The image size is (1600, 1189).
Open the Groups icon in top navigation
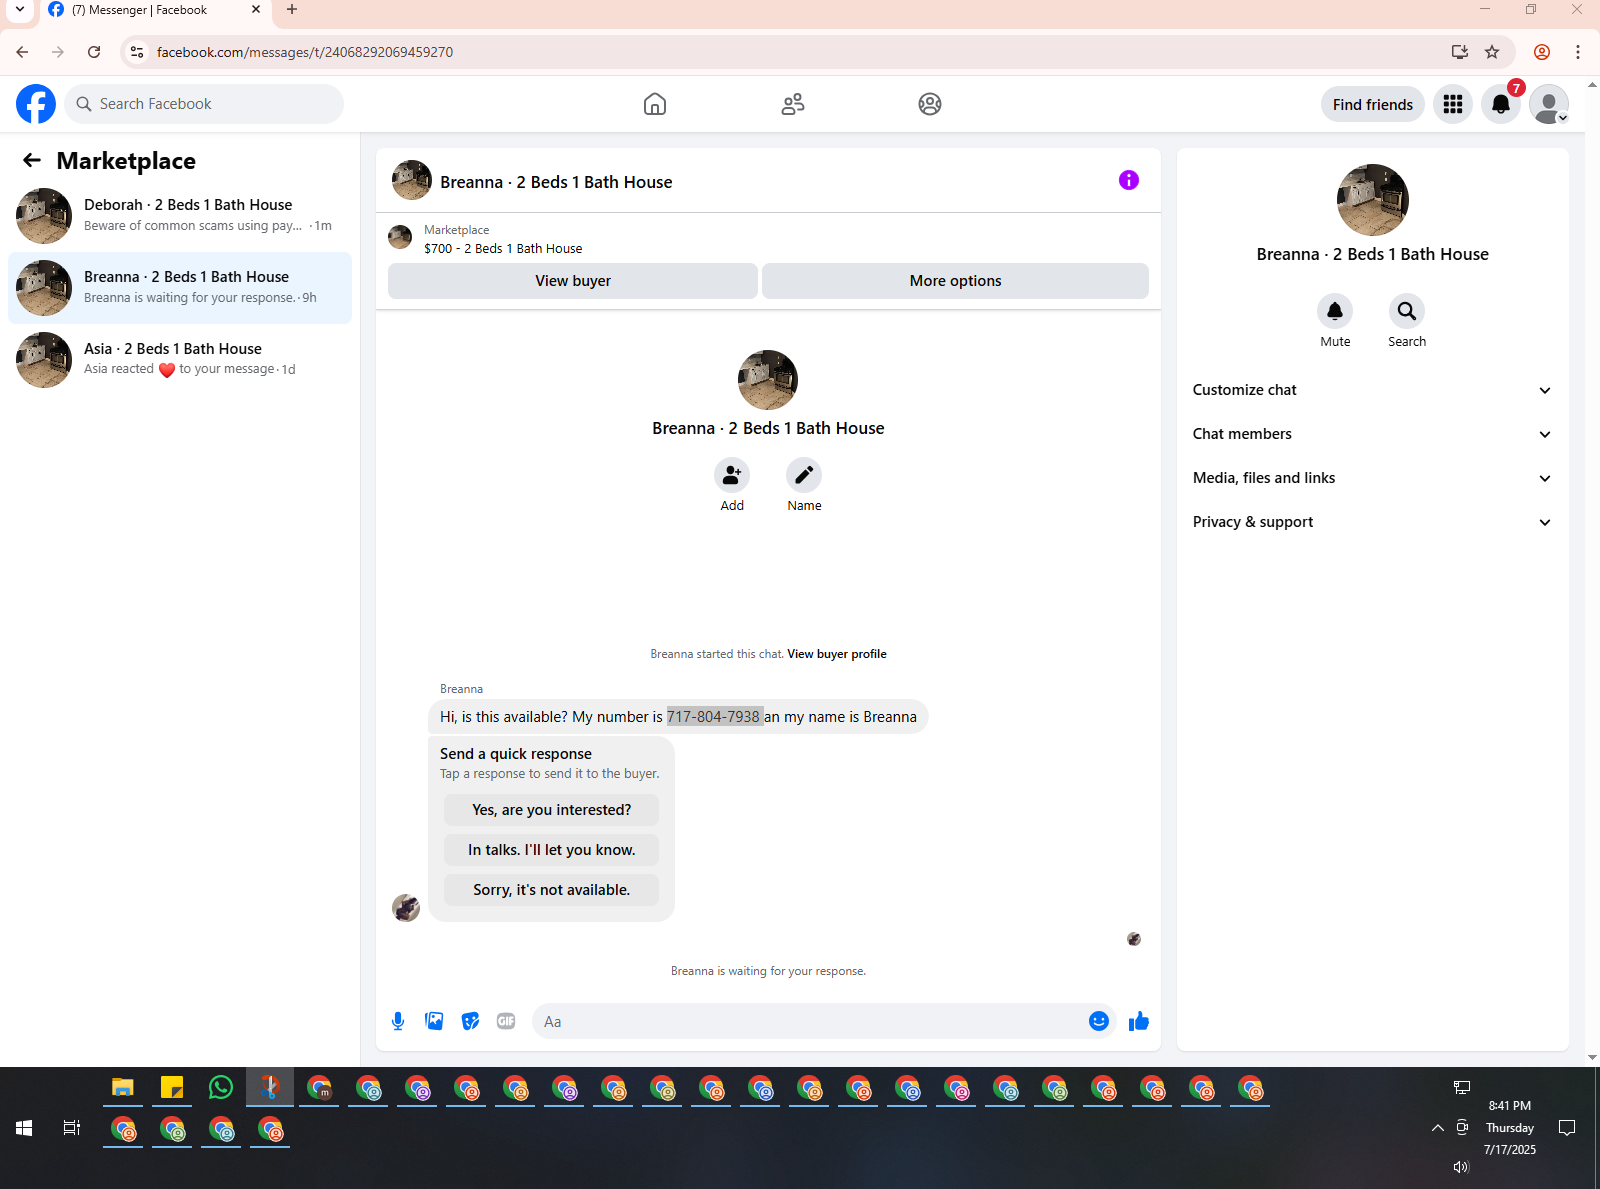pos(930,104)
